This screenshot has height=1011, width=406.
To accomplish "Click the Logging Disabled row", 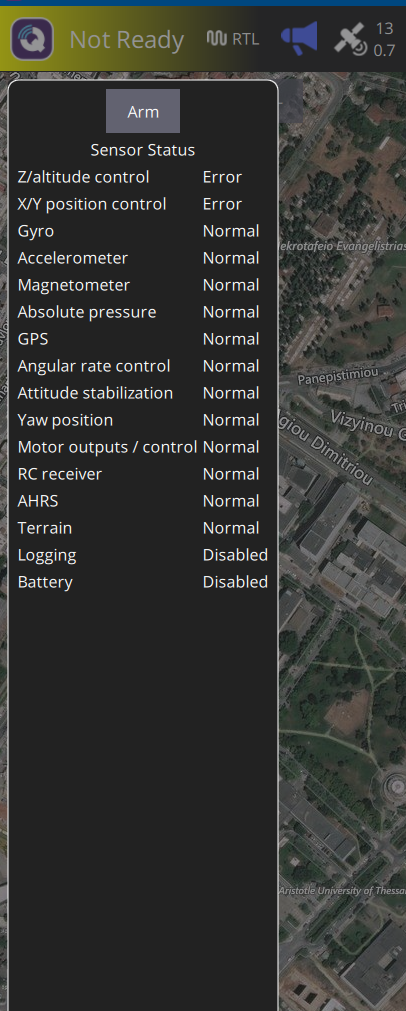I will tap(142, 555).
